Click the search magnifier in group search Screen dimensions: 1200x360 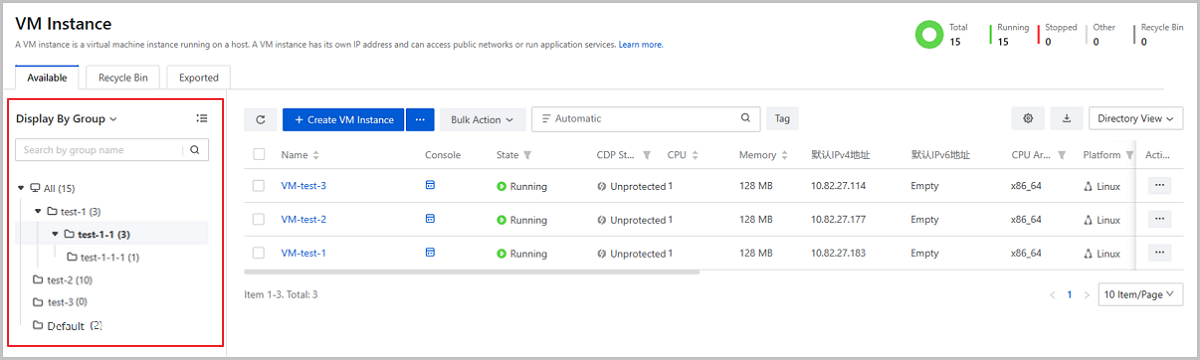[x=195, y=150]
